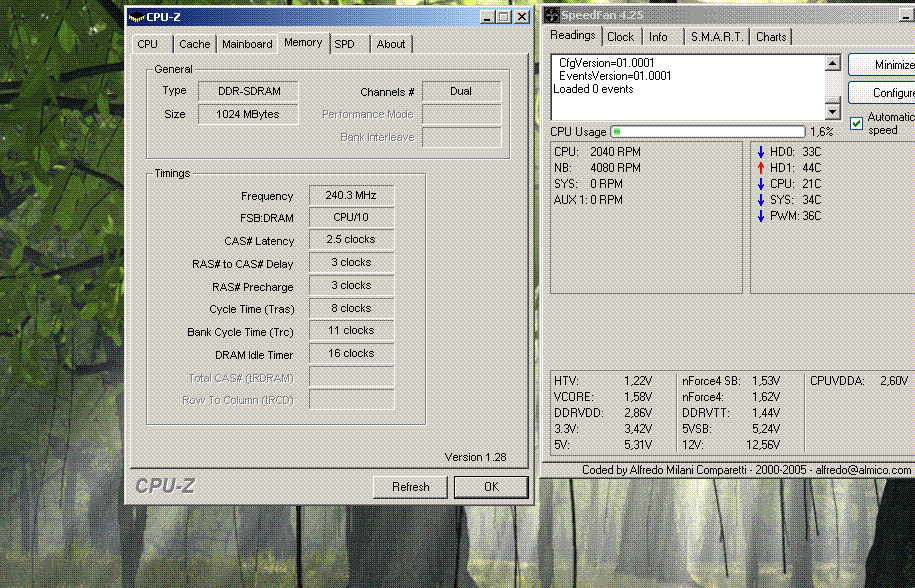Click the Refresh button in CPU-Z
The width and height of the screenshot is (915, 588).
(410, 487)
